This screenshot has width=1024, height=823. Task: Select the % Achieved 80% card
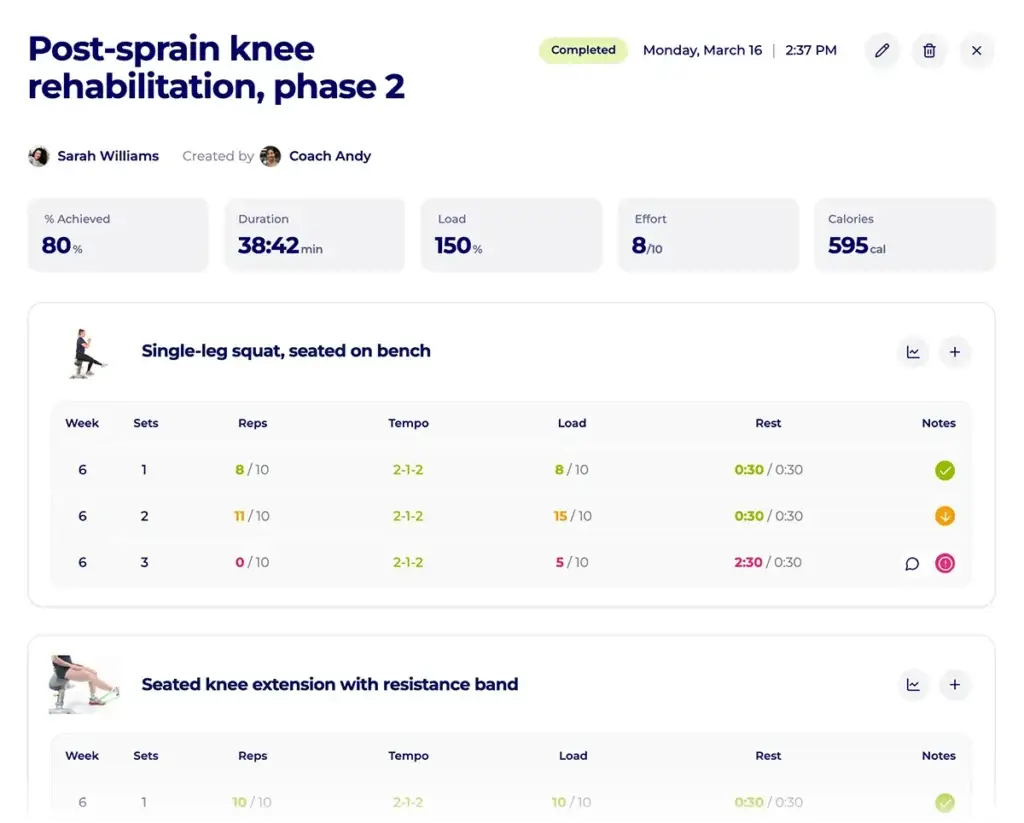point(118,235)
